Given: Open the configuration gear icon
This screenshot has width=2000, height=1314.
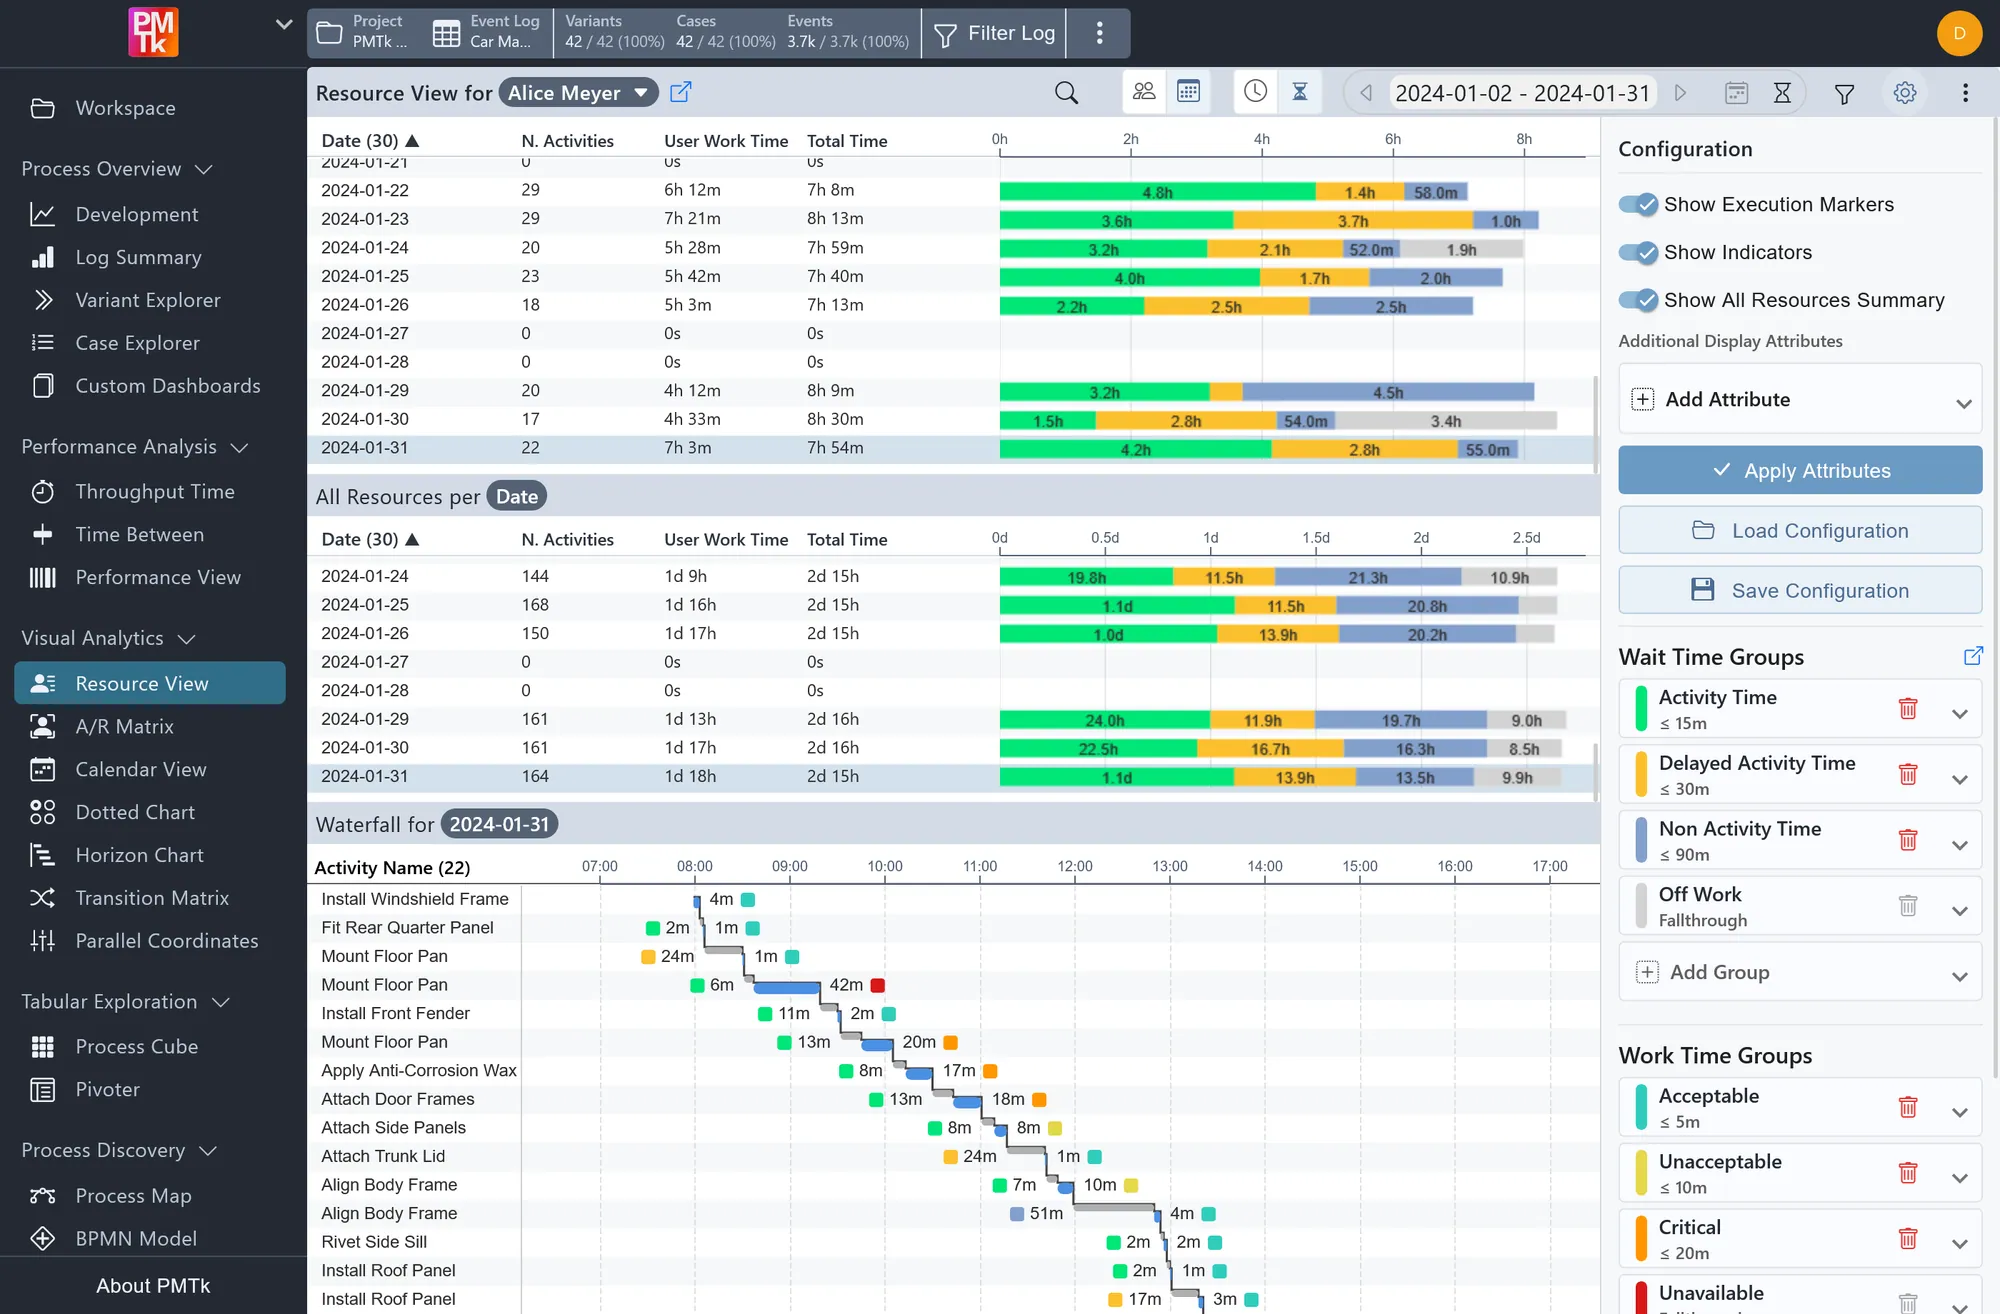Looking at the screenshot, I should click(1905, 93).
